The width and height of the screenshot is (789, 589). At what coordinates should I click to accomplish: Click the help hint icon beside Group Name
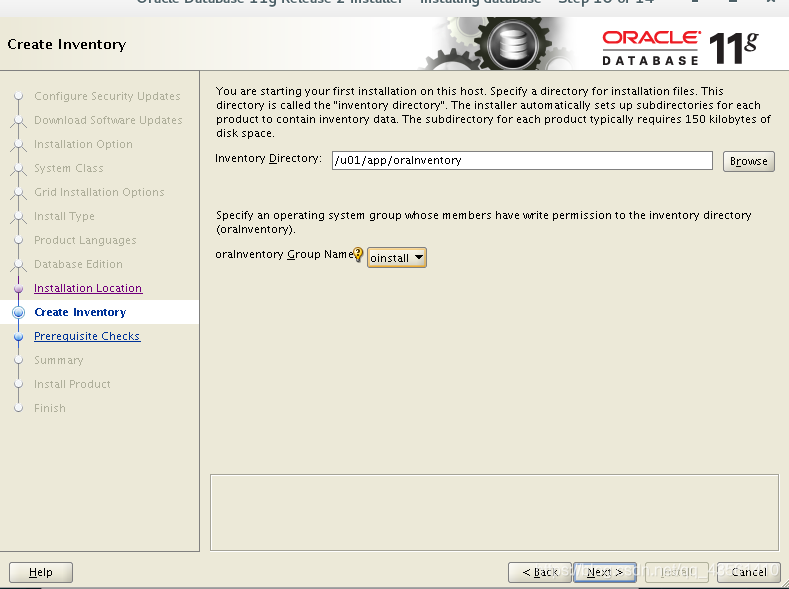pyautogui.click(x=358, y=255)
